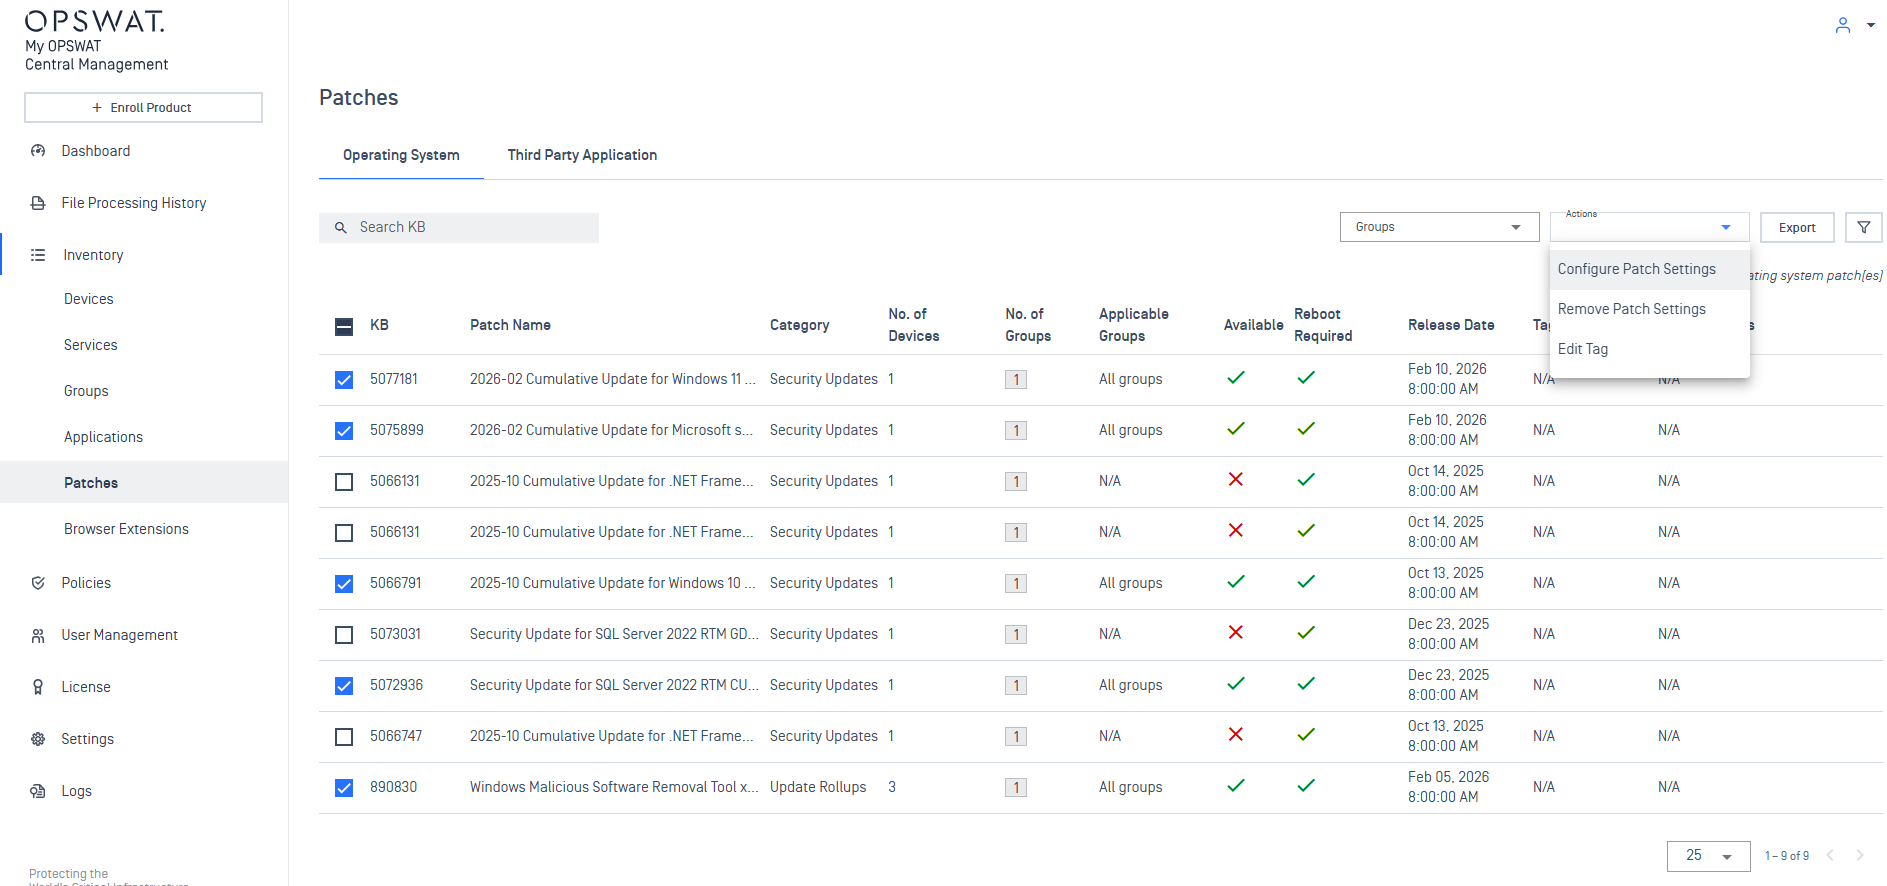The width and height of the screenshot is (1887, 886).
Task: Choose Remove Patch Settings menu option
Action: (x=1631, y=309)
